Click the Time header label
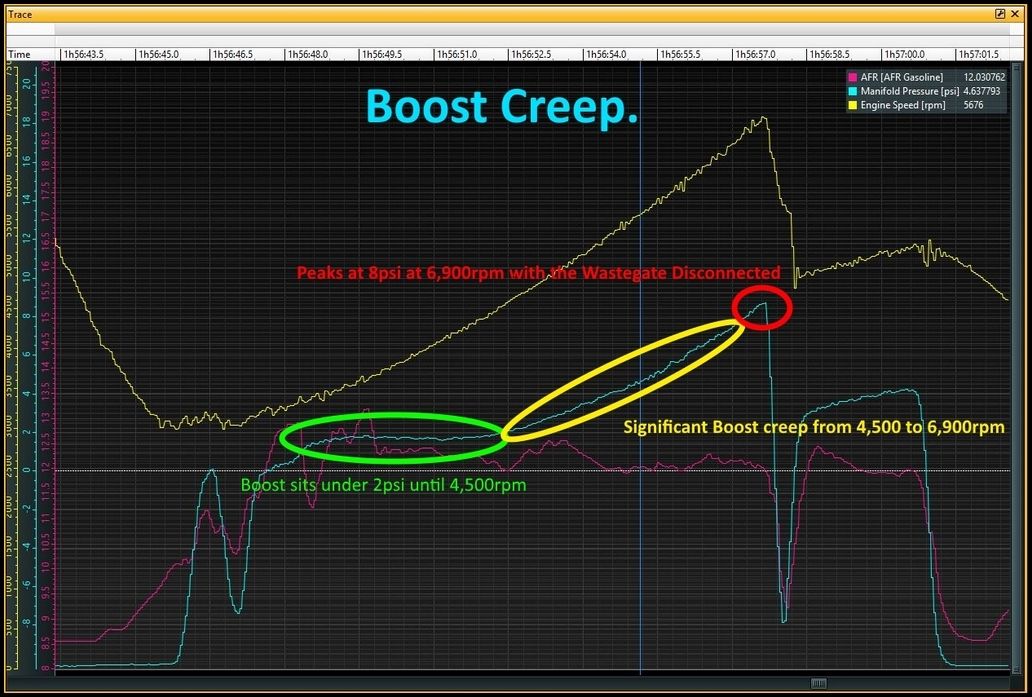1032x697 pixels. [19, 54]
